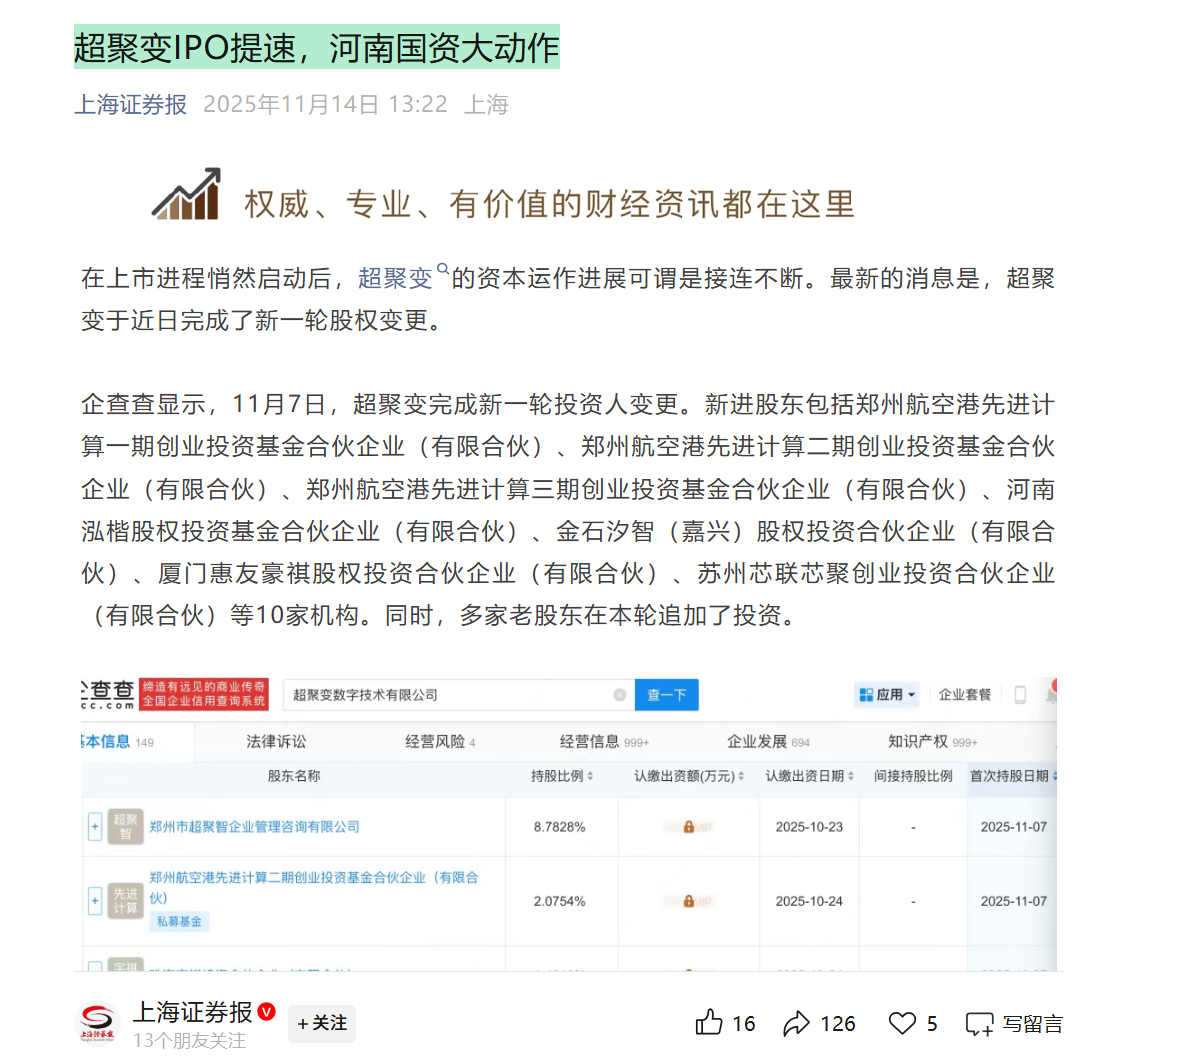This screenshot has width=1185, height=1056.
Task: Open 郑州航空港先进计算二期创业投资基金 link
Action: click(x=314, y=887)
